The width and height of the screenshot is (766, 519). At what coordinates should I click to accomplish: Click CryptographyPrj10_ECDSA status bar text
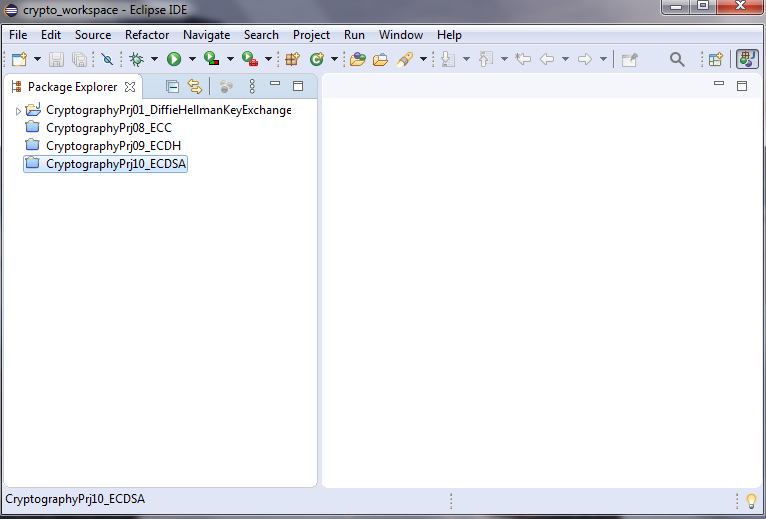[x=75, y=499]
